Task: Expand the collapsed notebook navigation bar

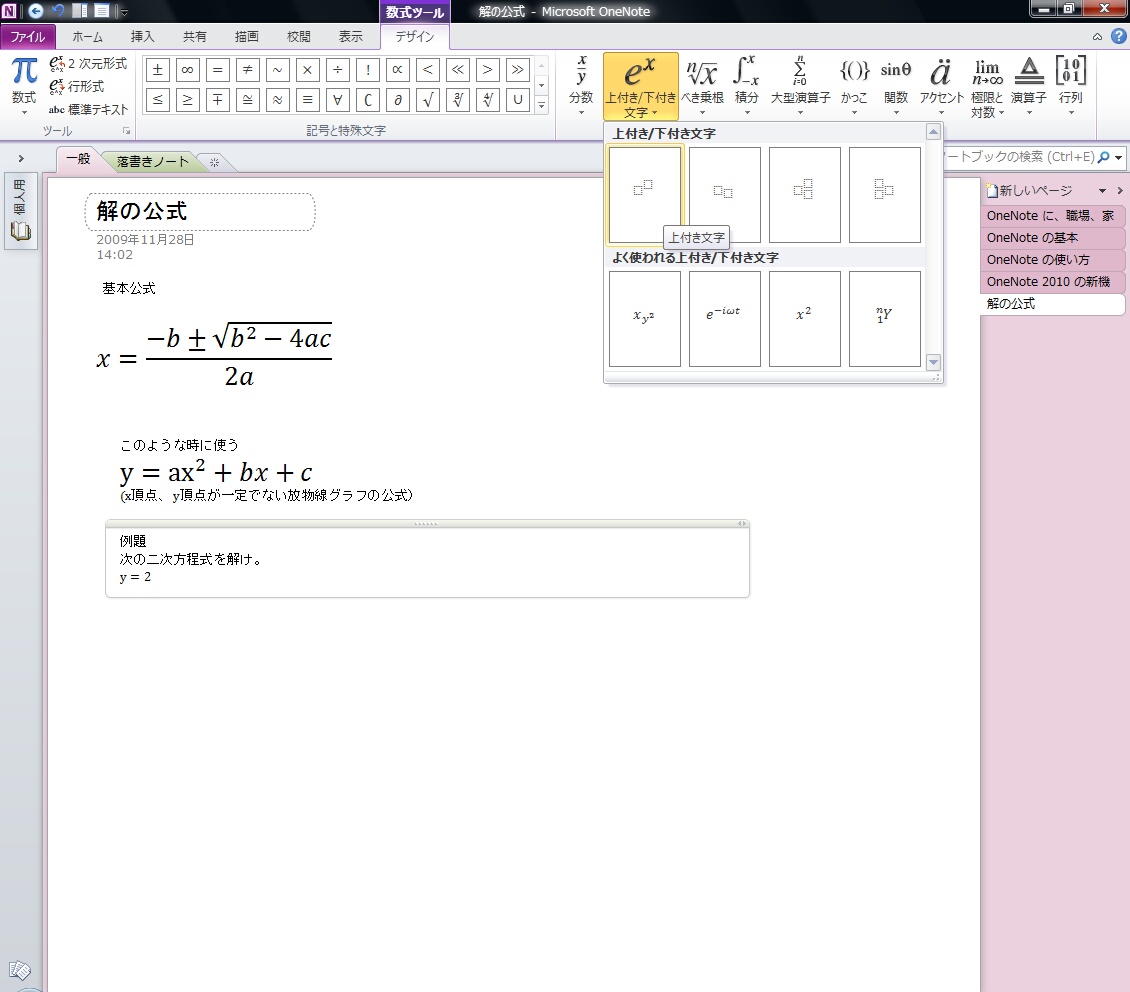Action: pyautogui.click(x=21, y=158)
